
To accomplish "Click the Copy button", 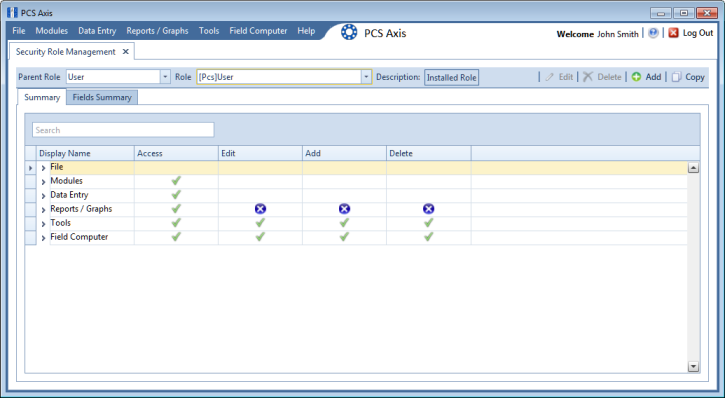I will tap(688, 77).
